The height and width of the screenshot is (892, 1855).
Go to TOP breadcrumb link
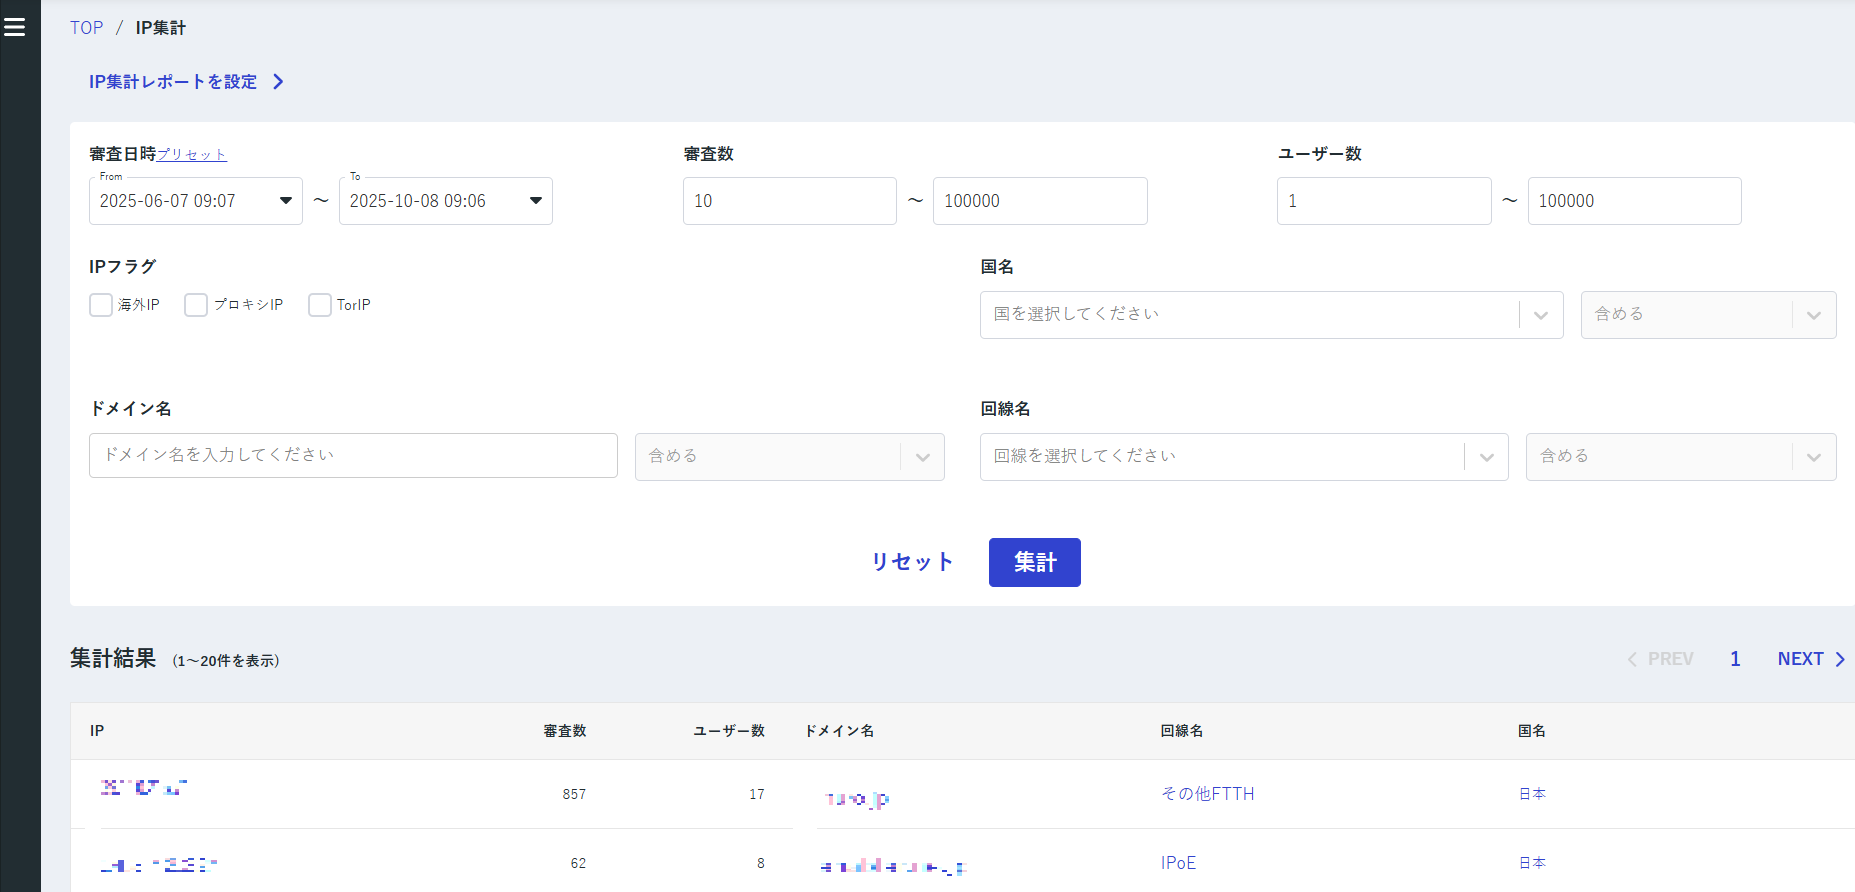point(86,28)
